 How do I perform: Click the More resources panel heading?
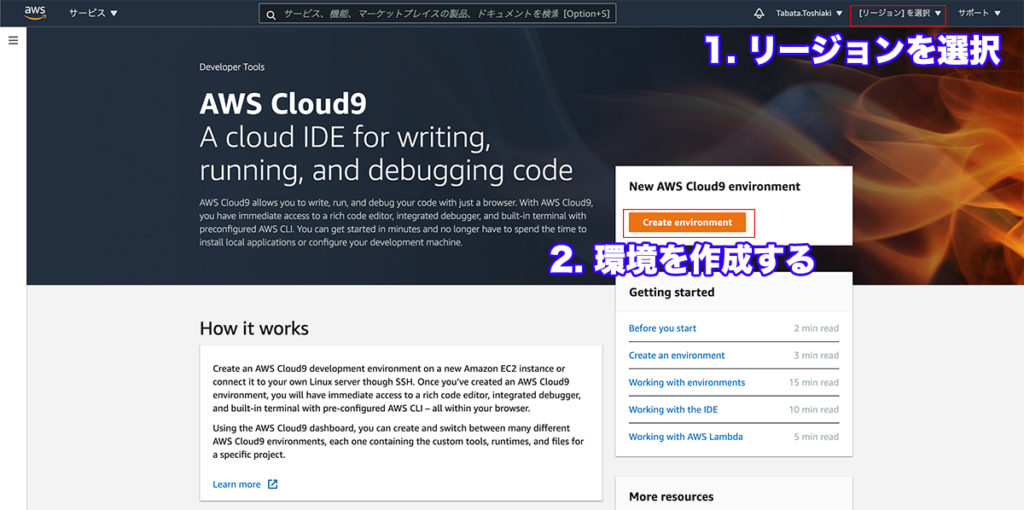671,496
